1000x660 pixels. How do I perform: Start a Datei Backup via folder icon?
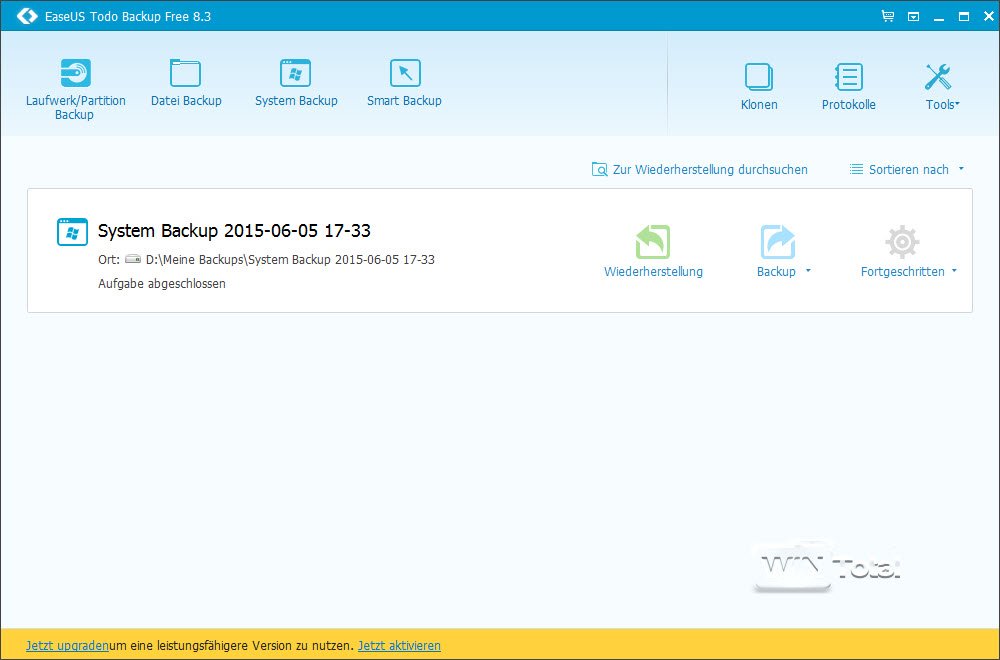pos(186,73)
